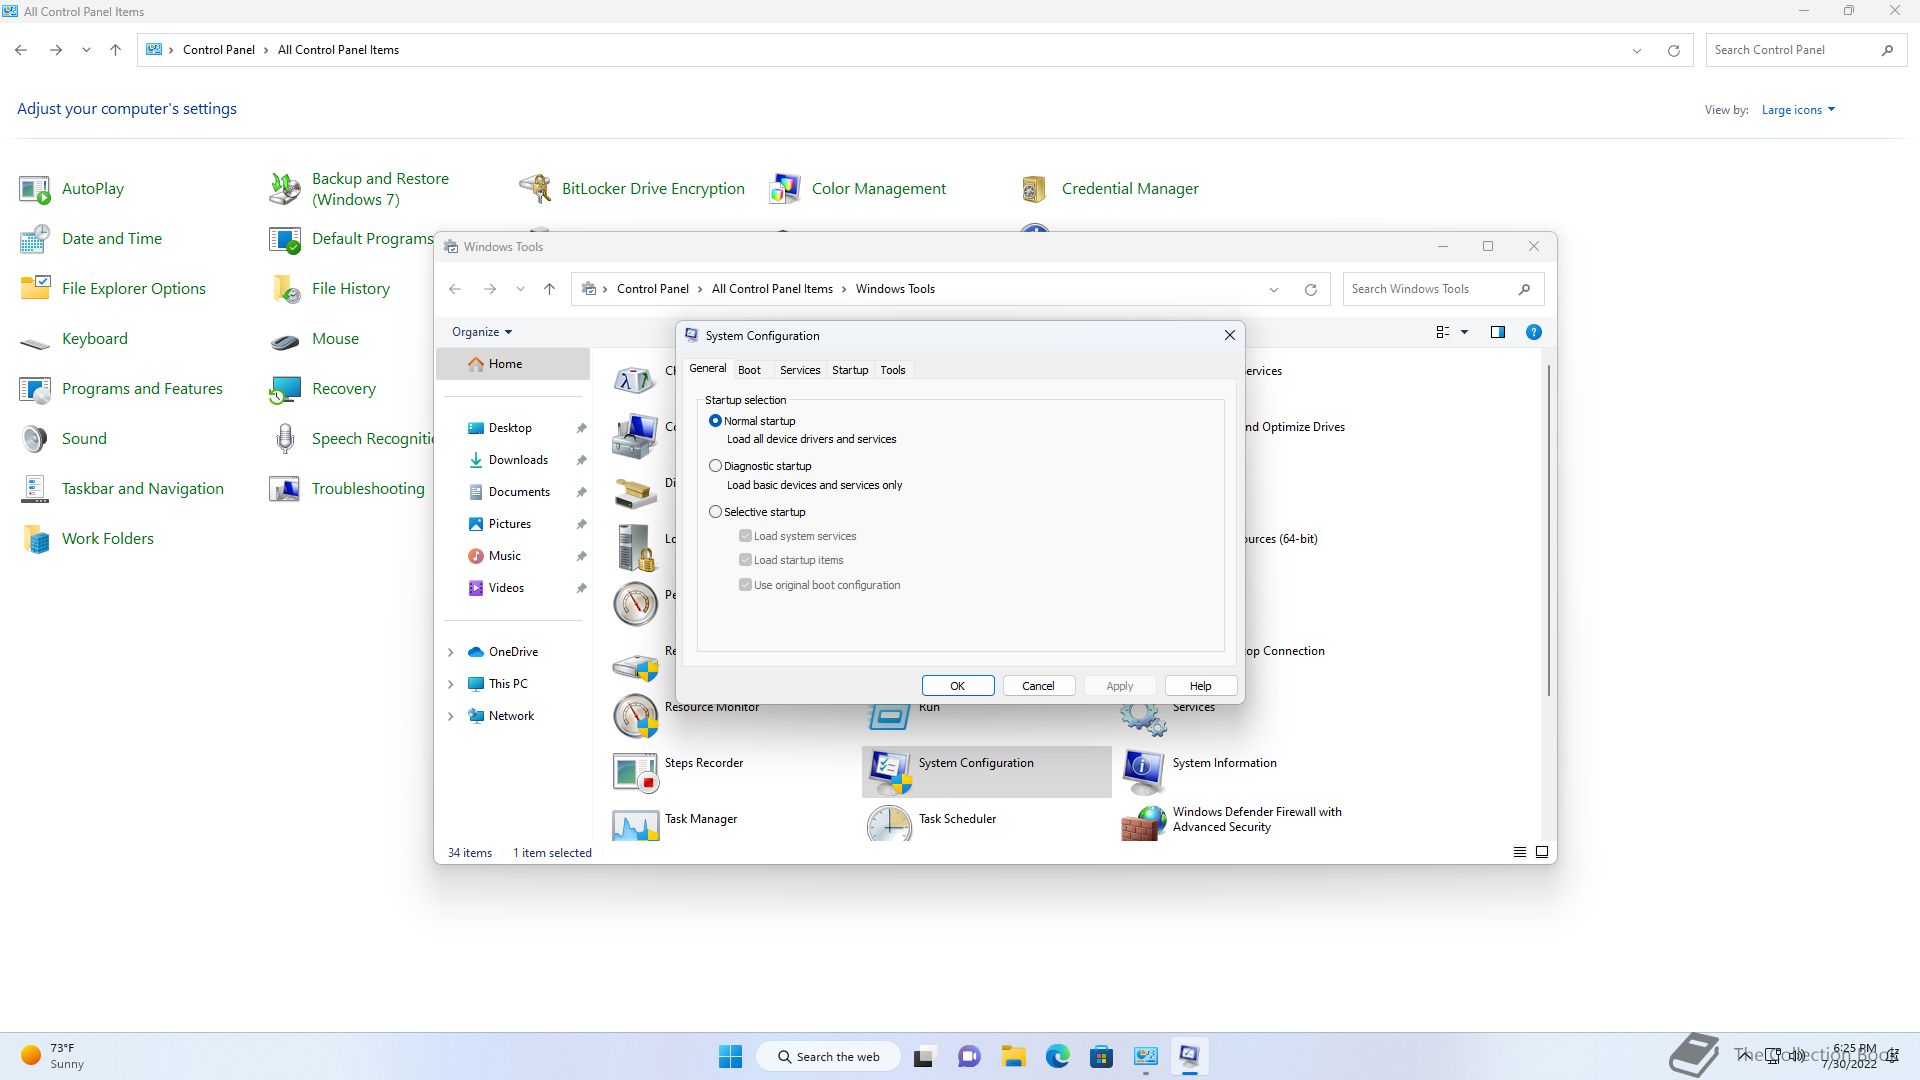Refresh the Windows Tools address bar
Image resolution: width=1920 pixels, height=1080 pixels.
1310,289
